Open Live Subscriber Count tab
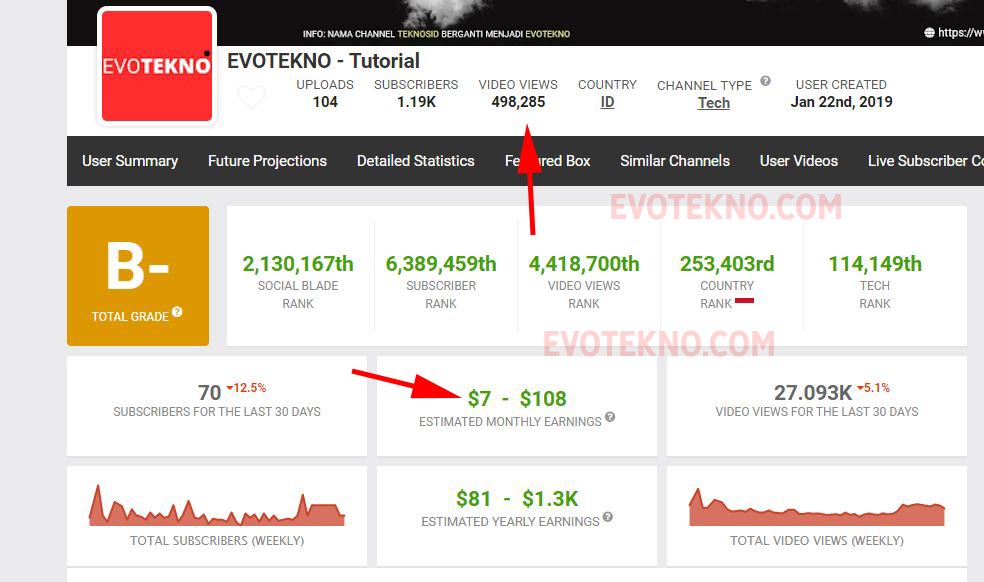Viewport: 984px width, 582px height. pos(926,161)
